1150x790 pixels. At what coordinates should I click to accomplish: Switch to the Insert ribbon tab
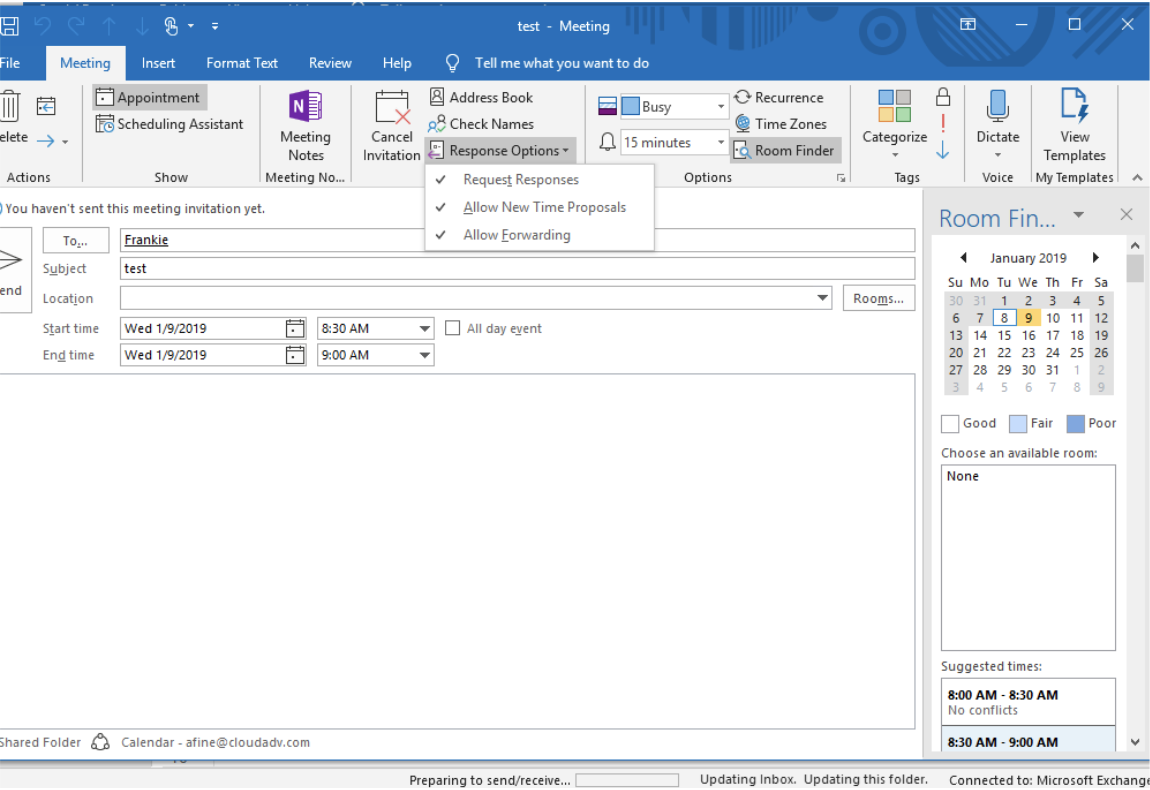pyautogui.click(x=158, y=63)
